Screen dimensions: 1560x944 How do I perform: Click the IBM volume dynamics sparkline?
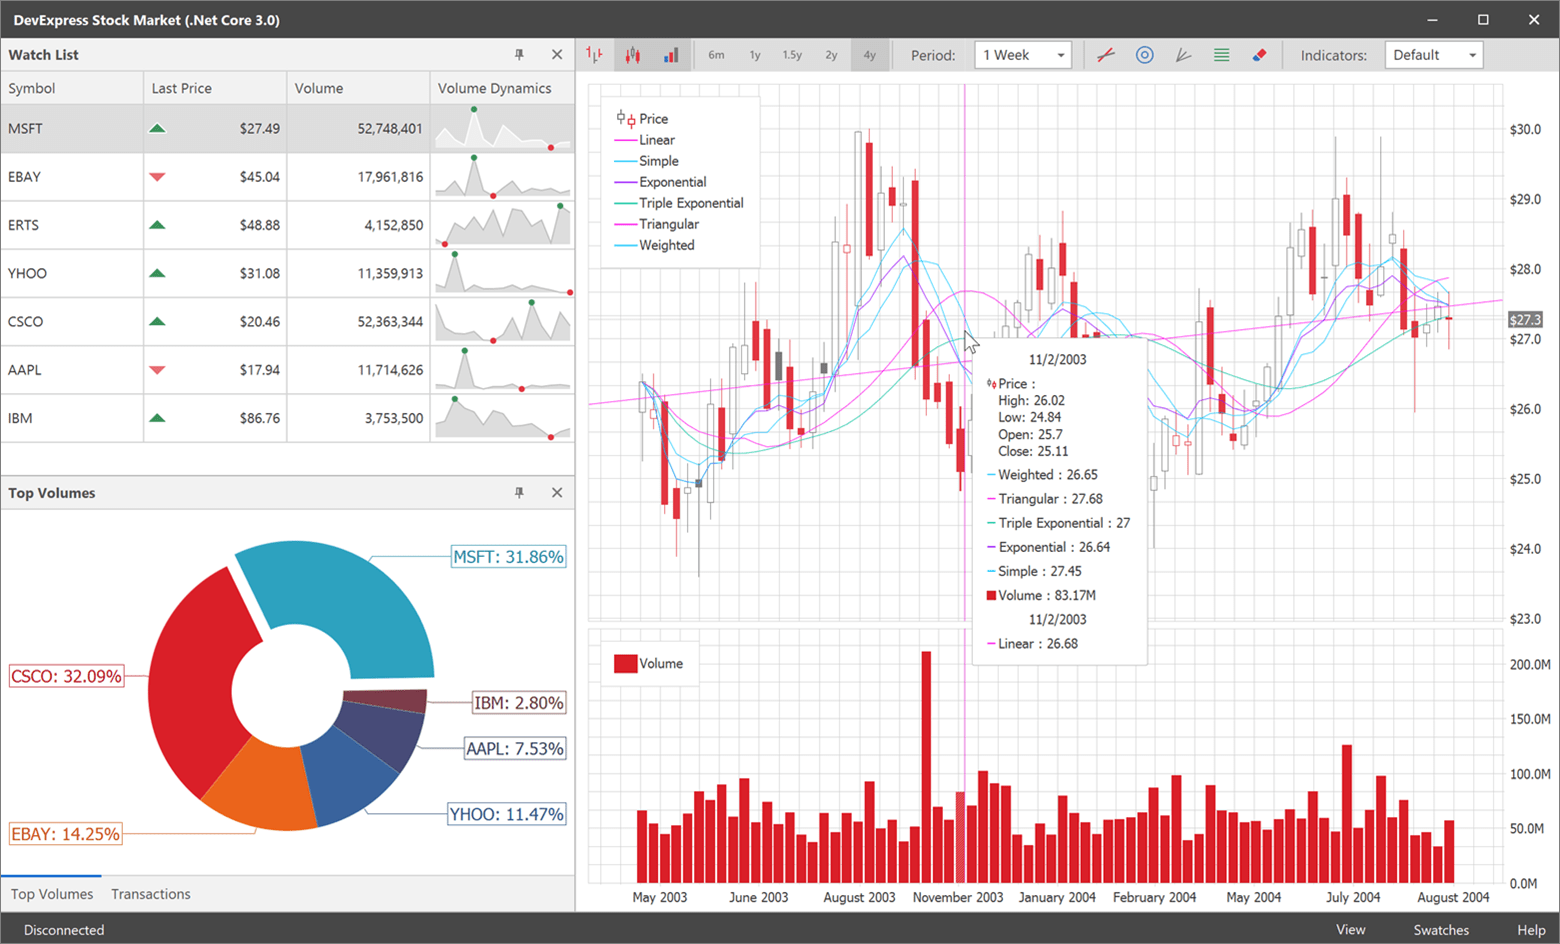pos(503,418)
